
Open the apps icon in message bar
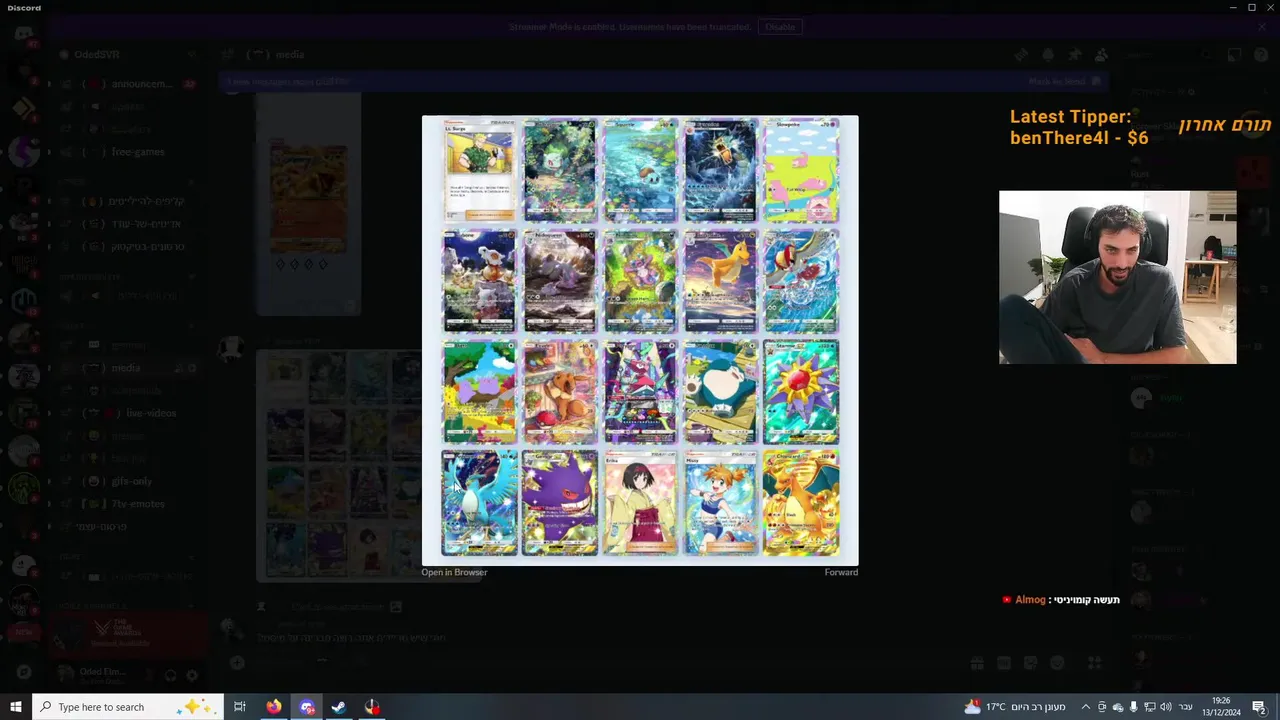[1094, 663]
